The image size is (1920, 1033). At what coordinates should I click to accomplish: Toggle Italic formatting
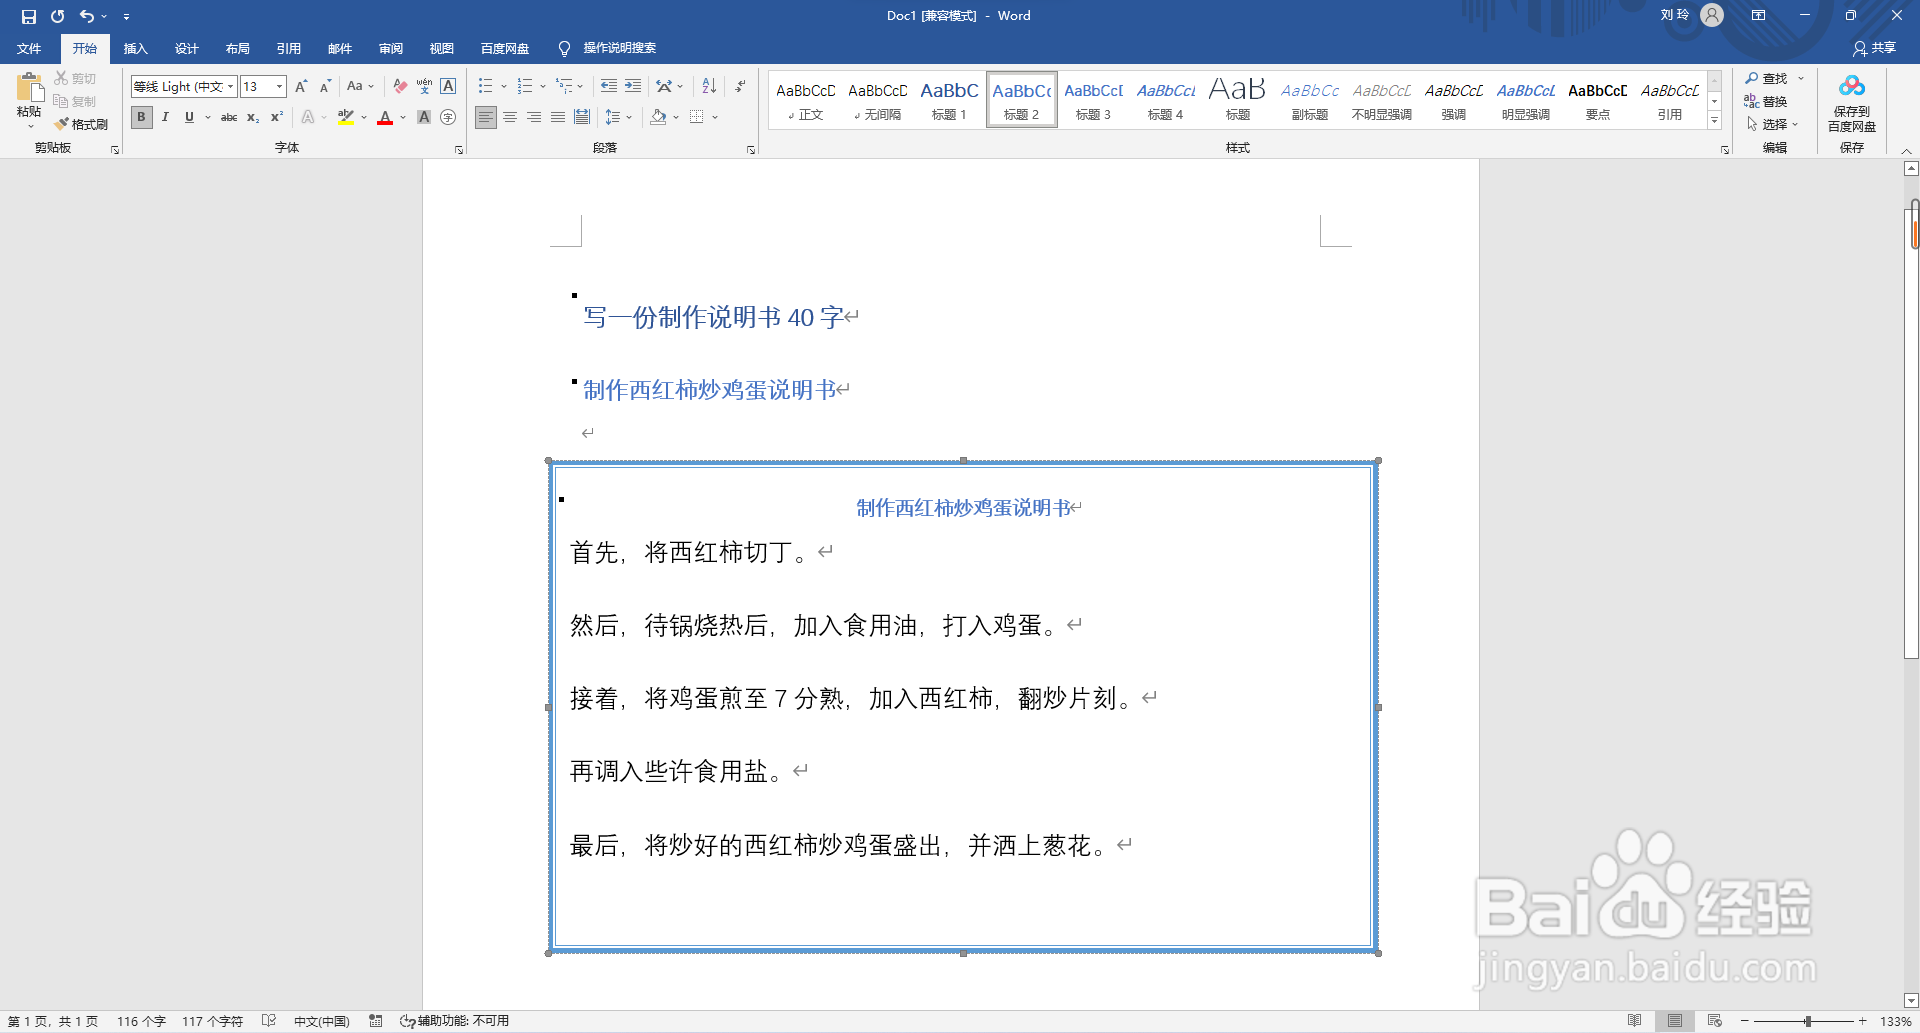point(165,117)
